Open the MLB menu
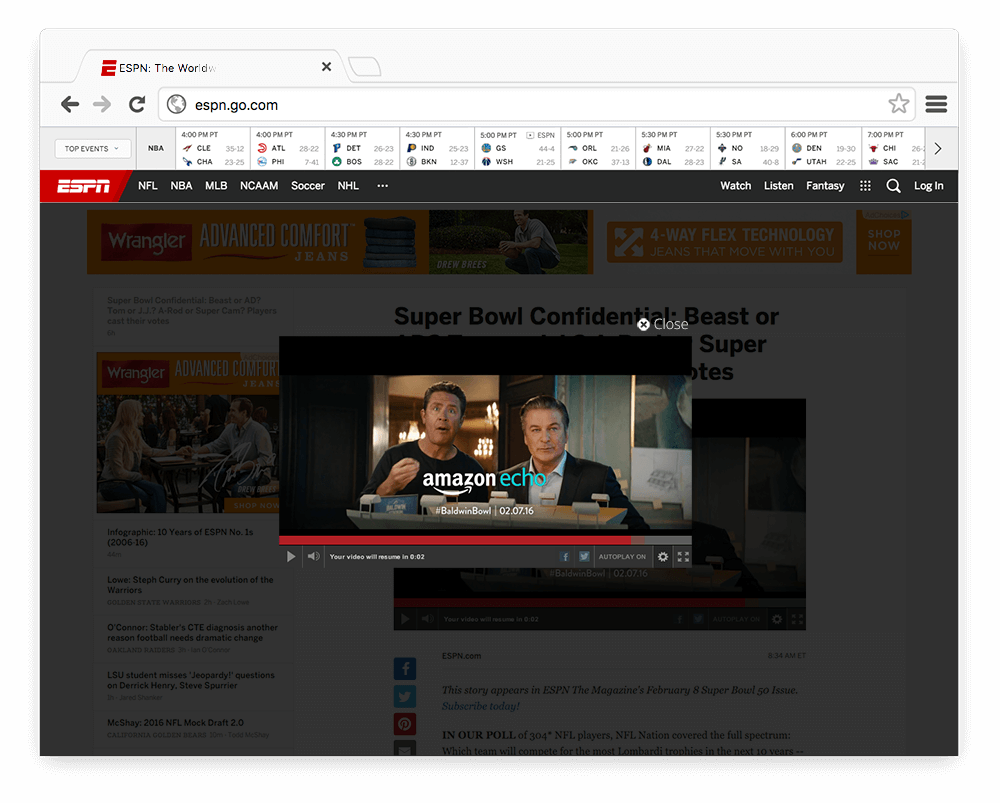 pos(216,186)
